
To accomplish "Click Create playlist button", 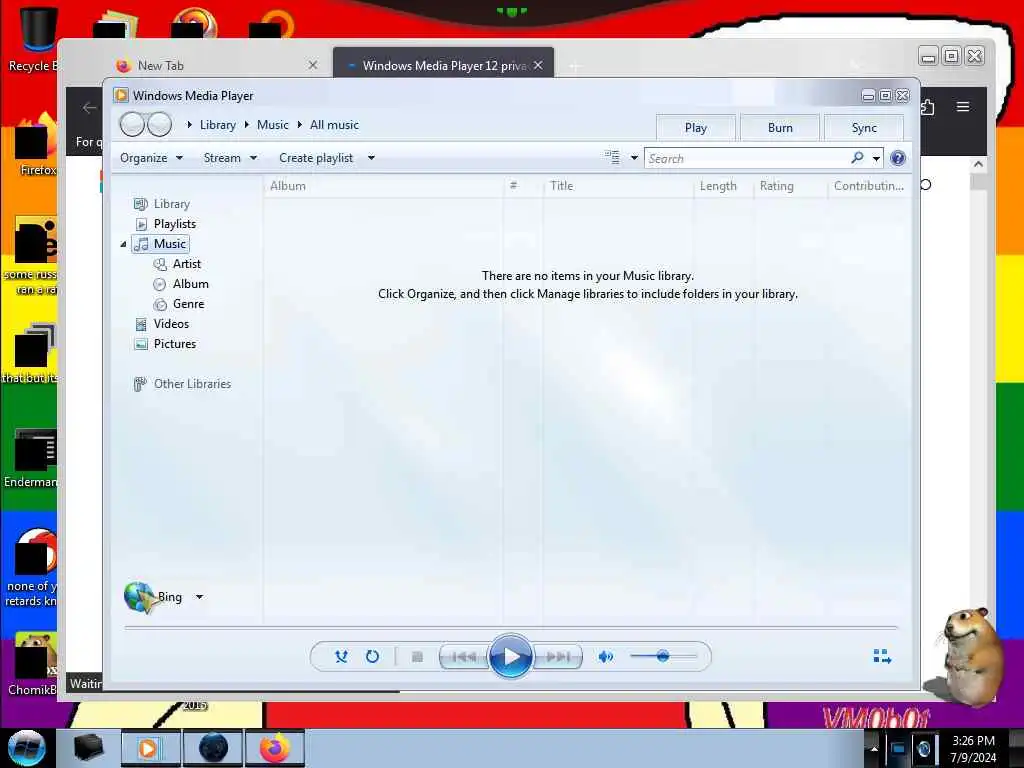I will 316,158.
